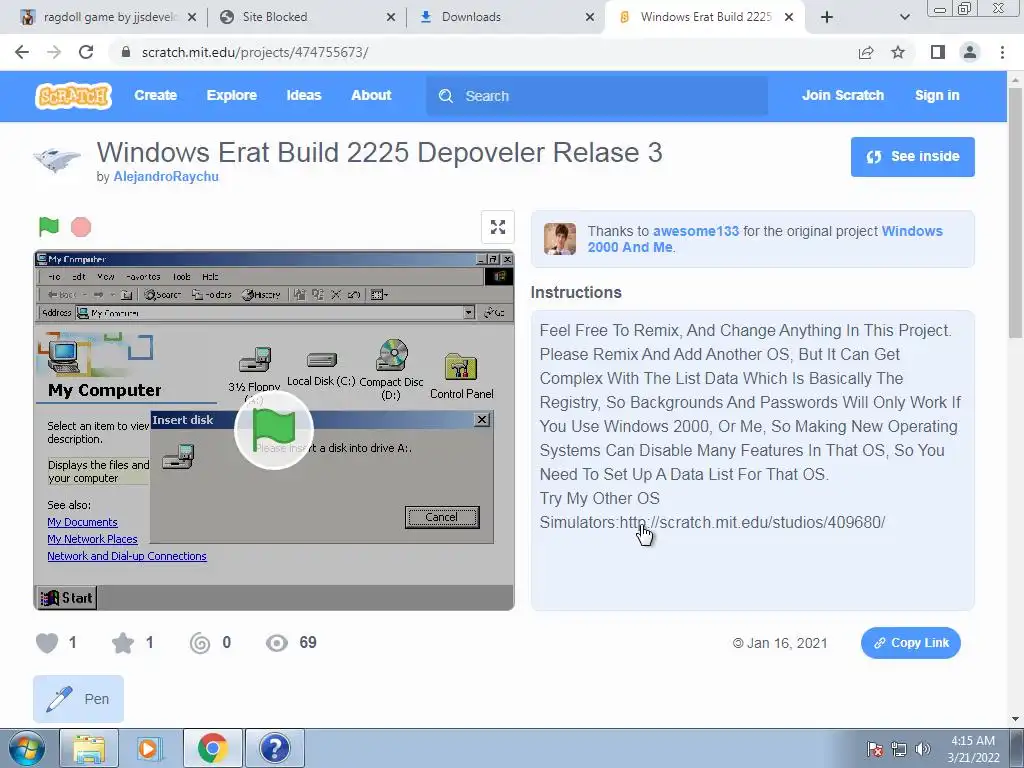Open the Explore menu item
This screenshot has height=768, width=1024.
click(232, 95)
